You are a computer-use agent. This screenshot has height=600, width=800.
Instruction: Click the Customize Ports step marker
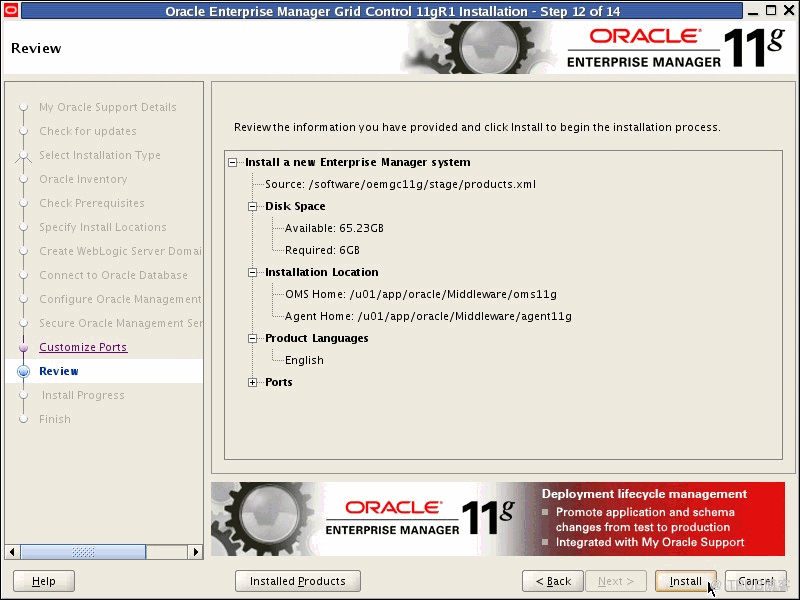point(23,347)
